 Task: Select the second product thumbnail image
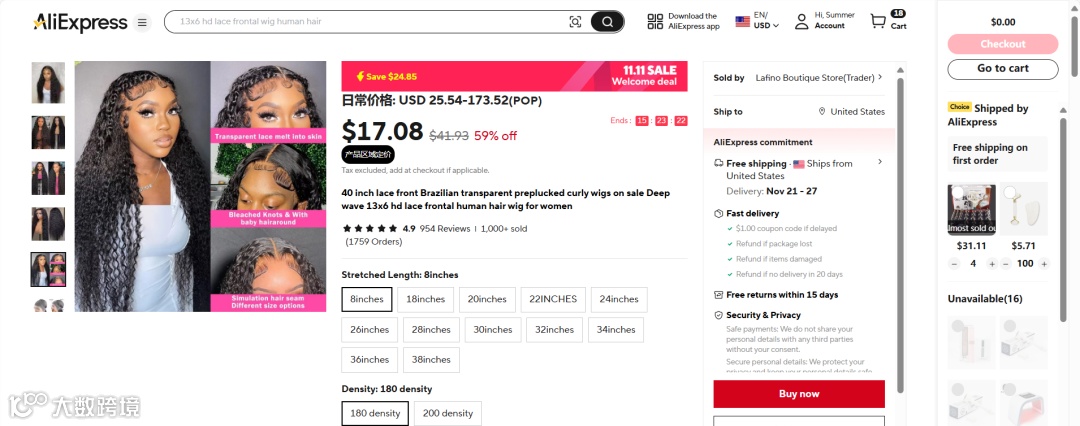48,132
